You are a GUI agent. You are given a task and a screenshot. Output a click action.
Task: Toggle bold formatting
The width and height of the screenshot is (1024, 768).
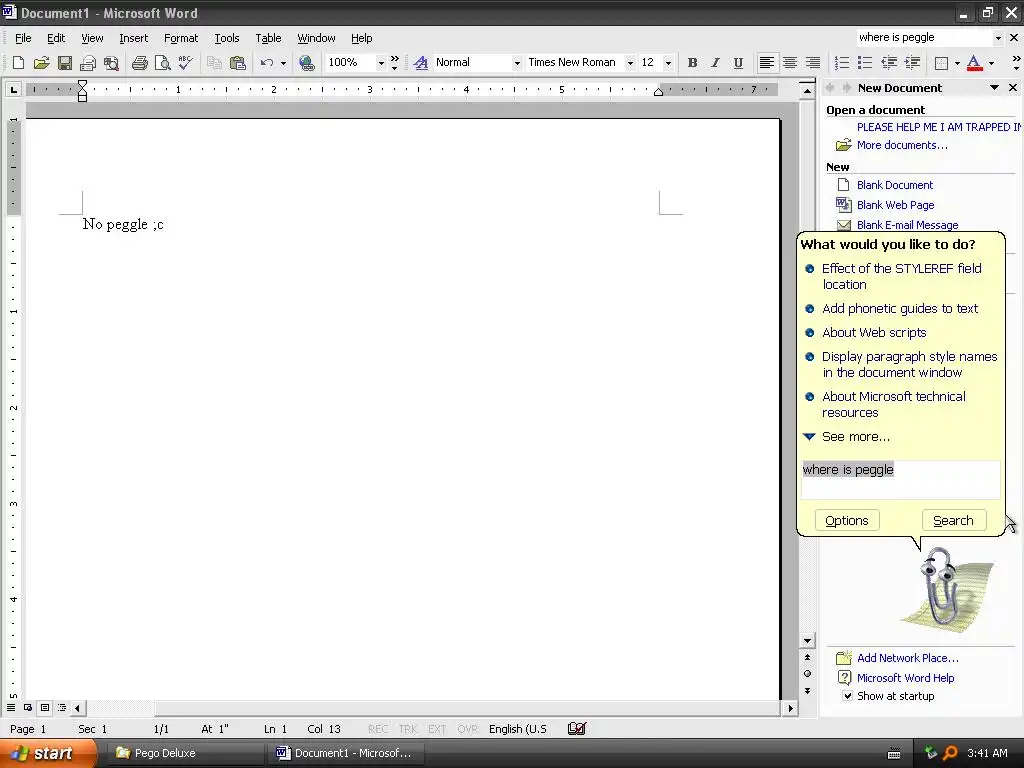pos(692,63)
